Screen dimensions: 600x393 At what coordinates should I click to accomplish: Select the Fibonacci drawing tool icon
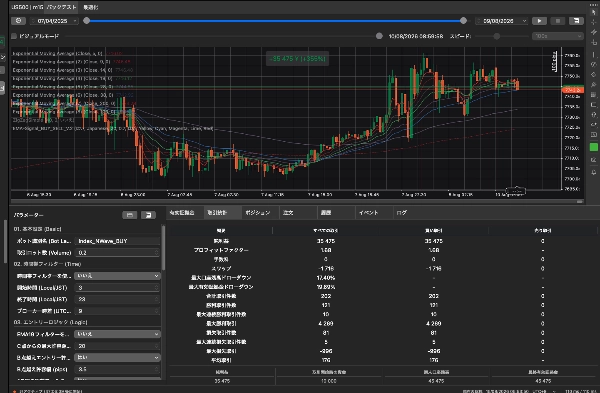click(593, 64)
